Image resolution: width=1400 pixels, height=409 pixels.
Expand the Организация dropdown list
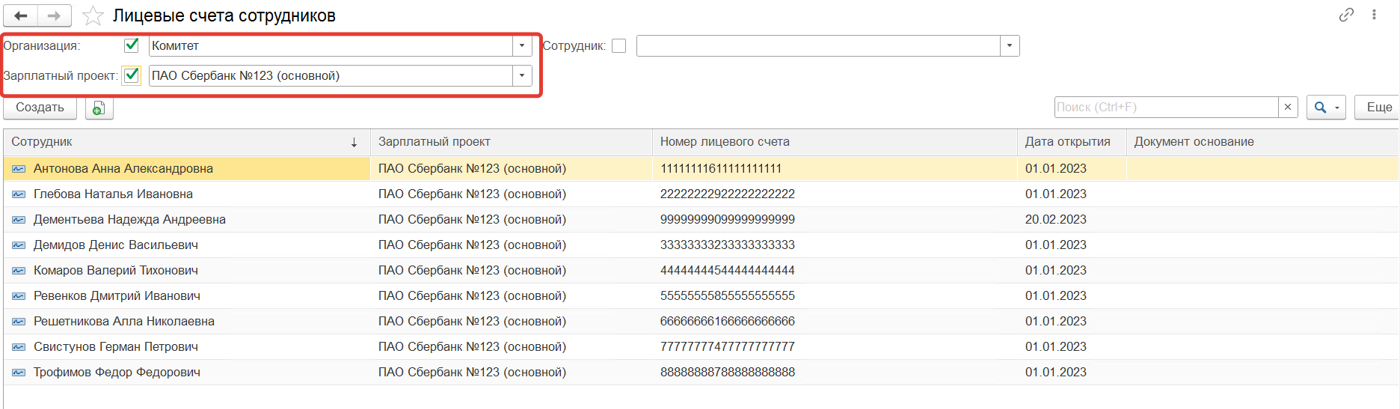521,46
